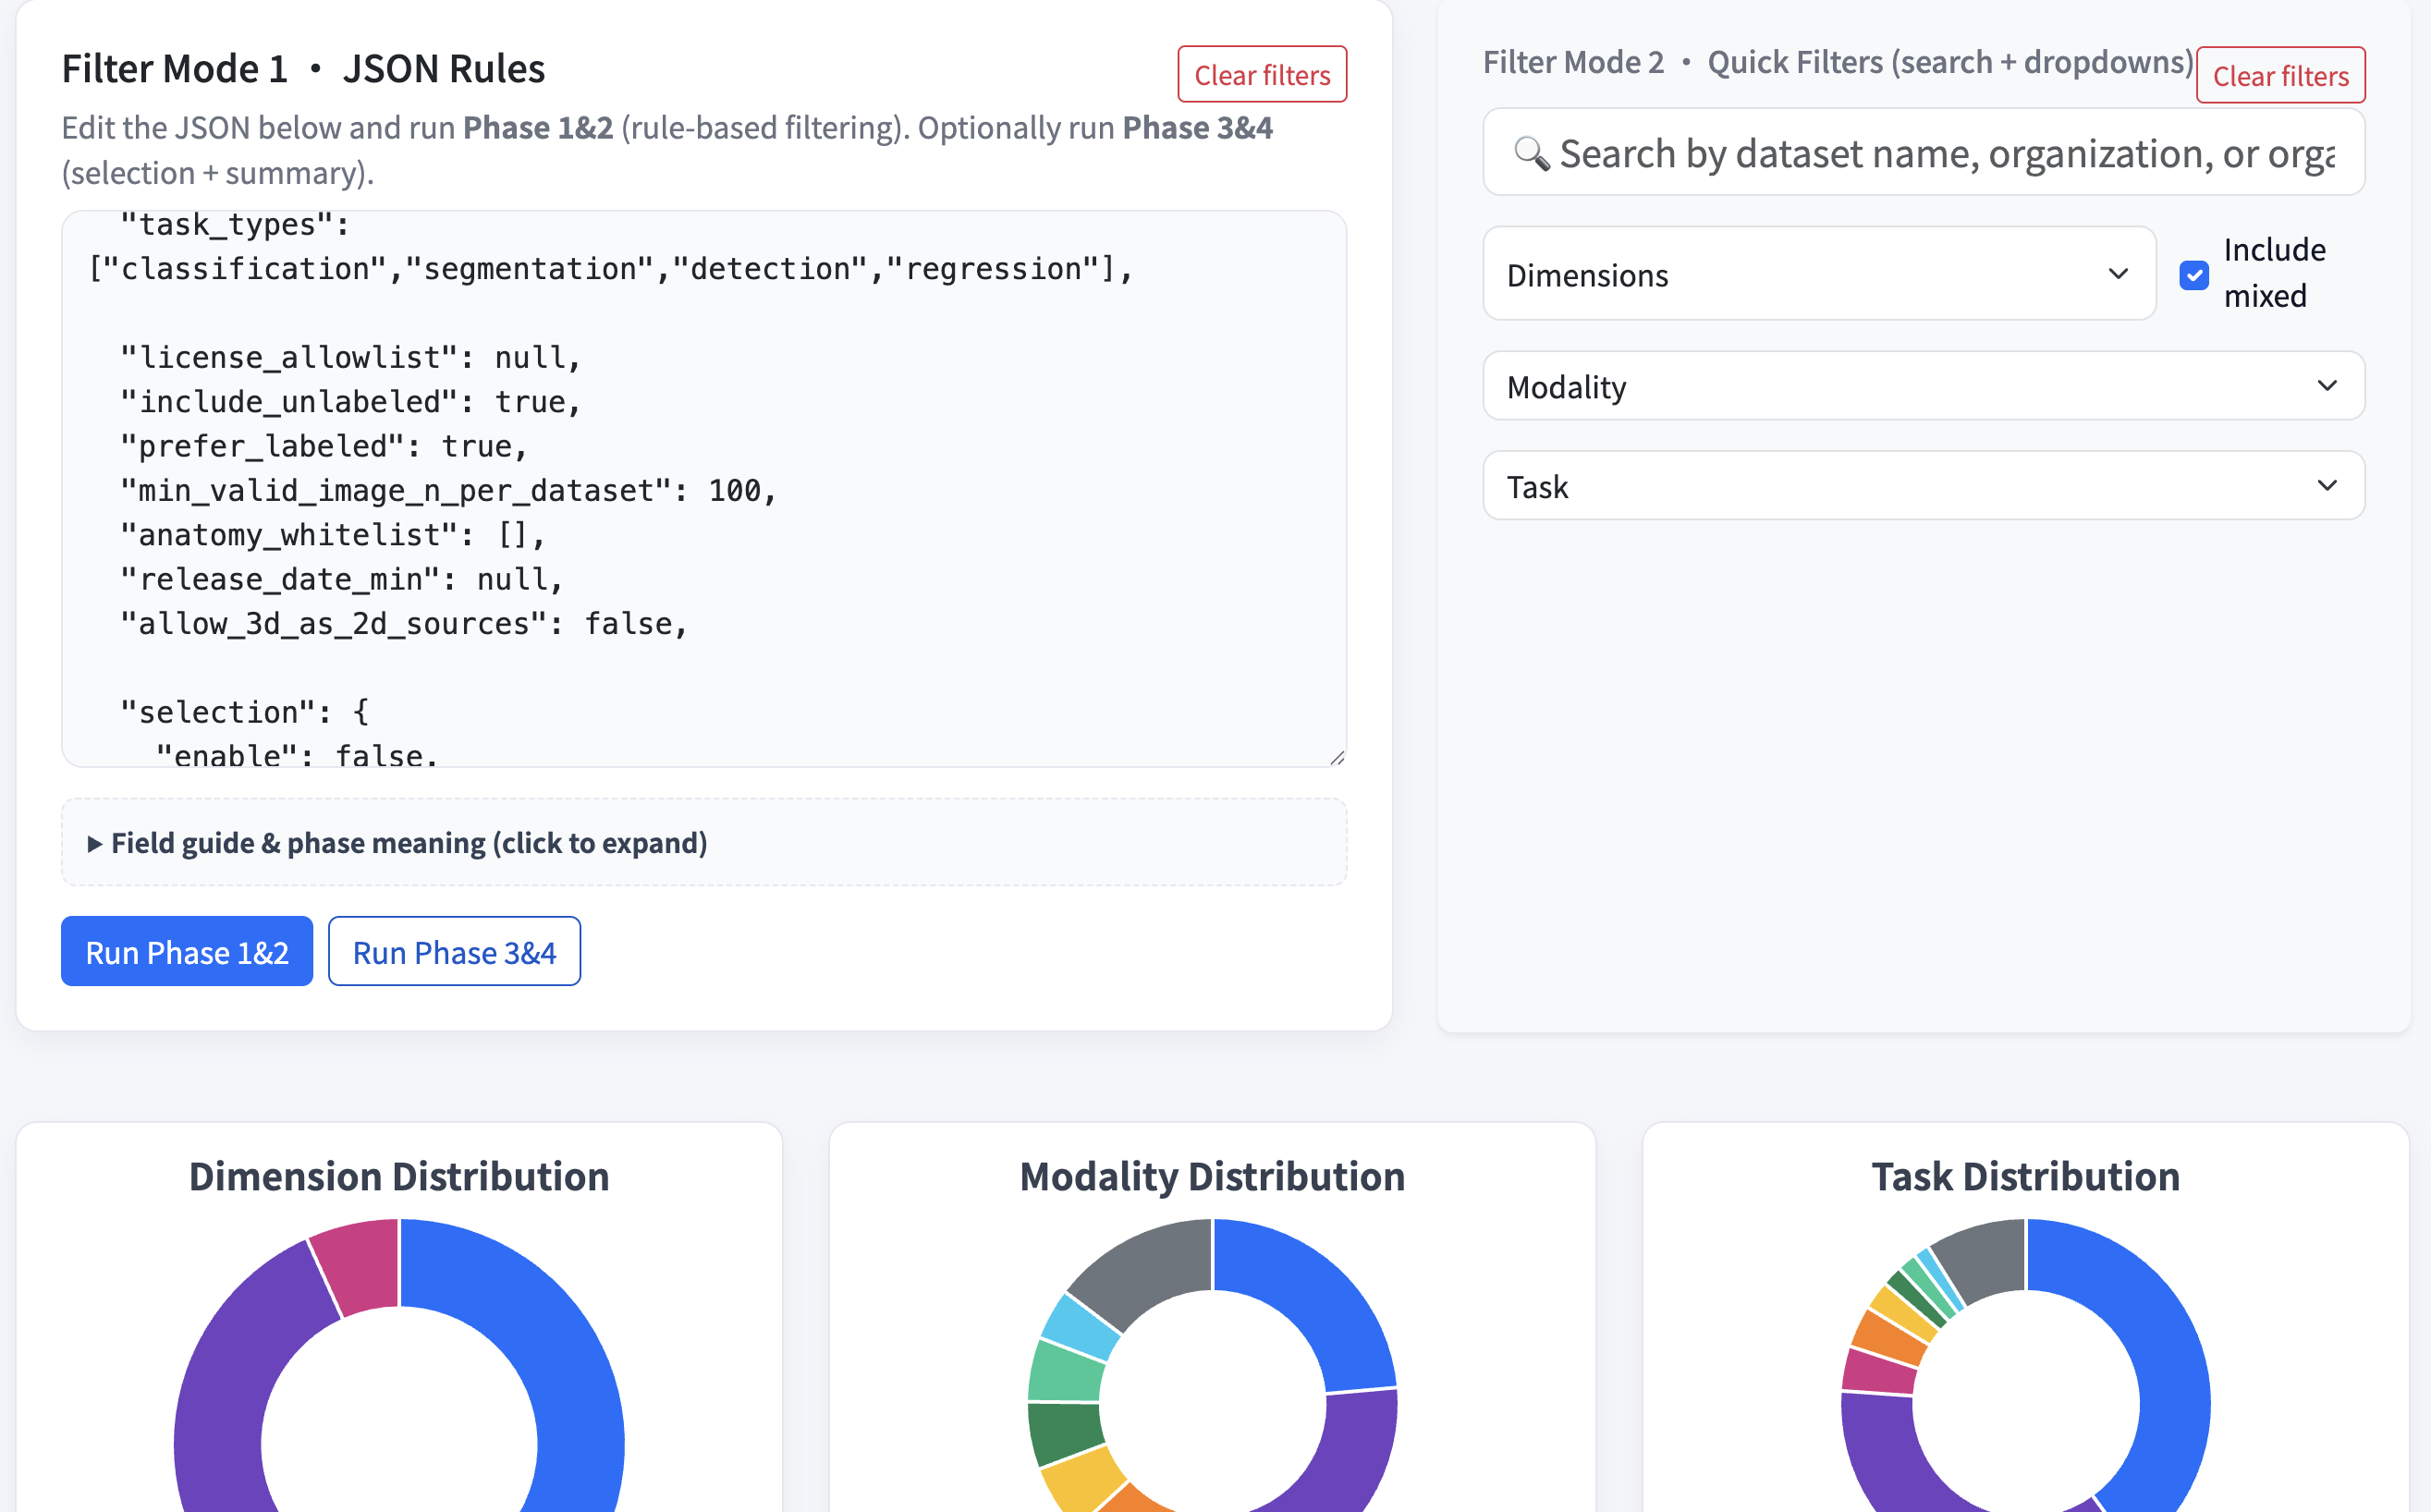Viewport: 2431px width, 1512px height.
Task: Click the Task dropdown chevron arrow
Action: 2326,486
